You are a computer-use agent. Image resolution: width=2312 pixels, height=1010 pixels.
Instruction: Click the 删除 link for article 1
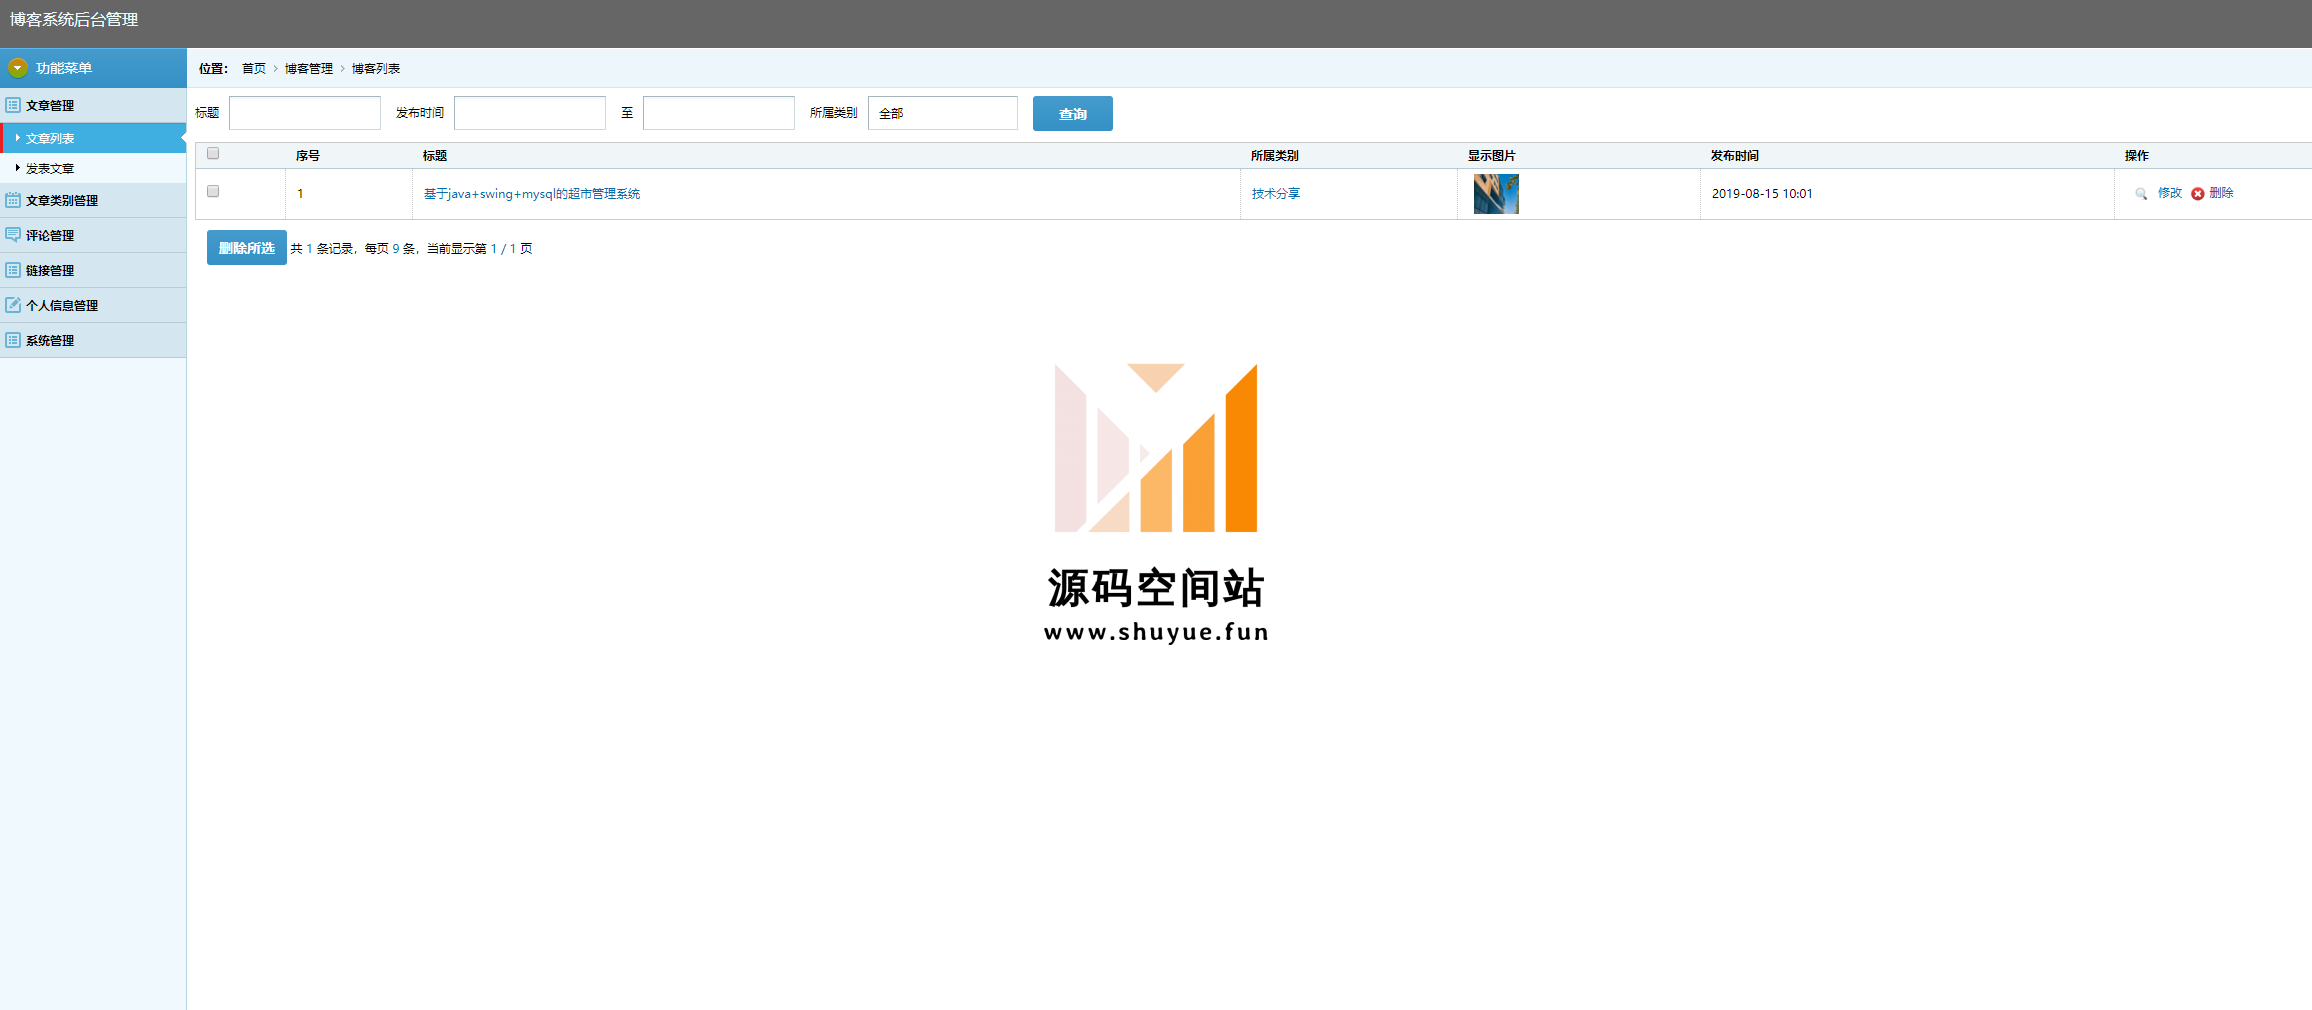pyautogui.click(x=2221, y=193)
